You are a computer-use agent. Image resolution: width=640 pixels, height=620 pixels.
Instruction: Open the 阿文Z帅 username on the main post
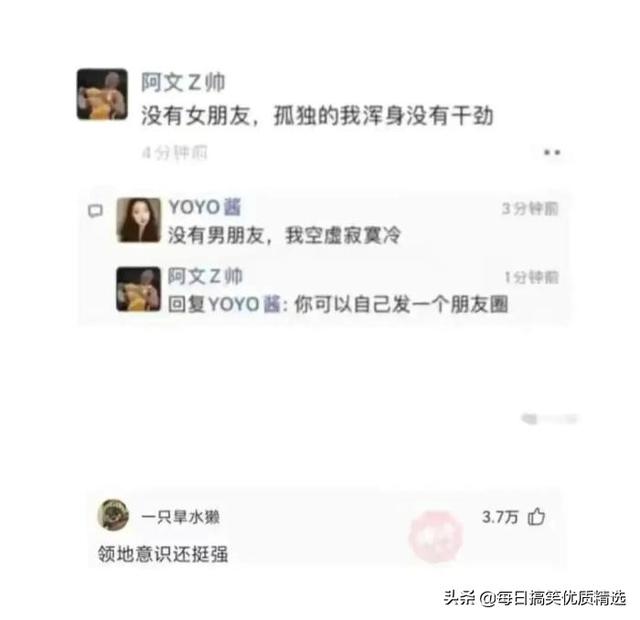pyautogui.click(x=183, y=82)
